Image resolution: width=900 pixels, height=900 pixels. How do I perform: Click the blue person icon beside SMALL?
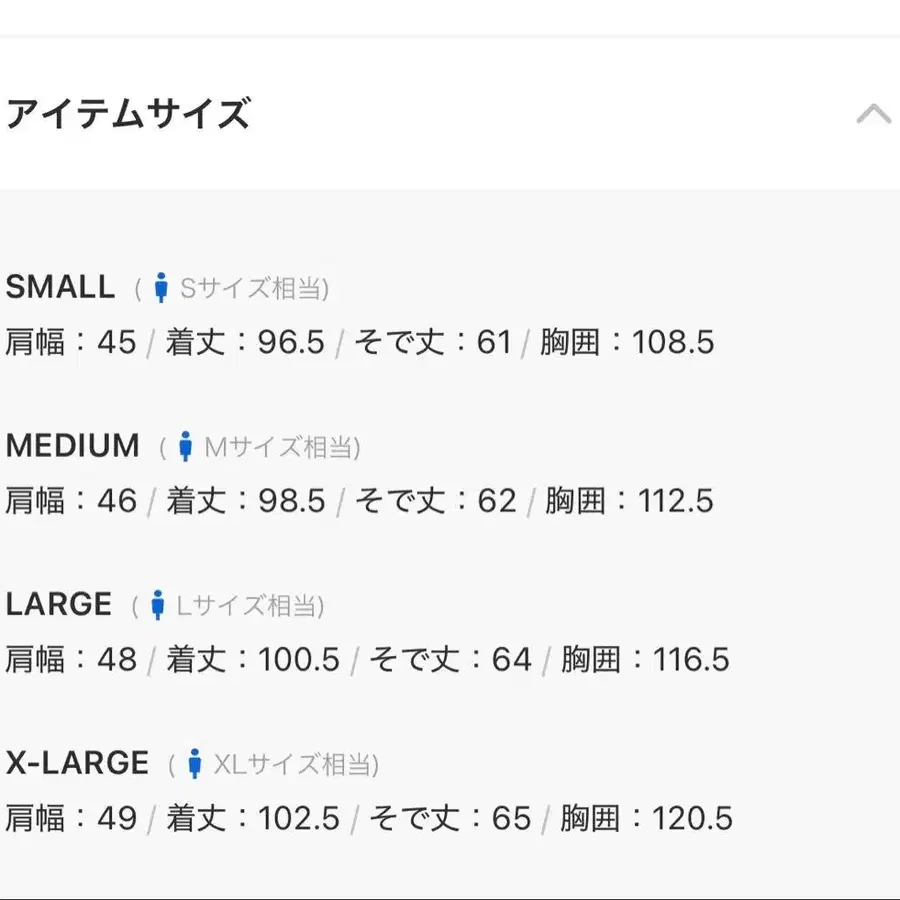tap(161, 288)
